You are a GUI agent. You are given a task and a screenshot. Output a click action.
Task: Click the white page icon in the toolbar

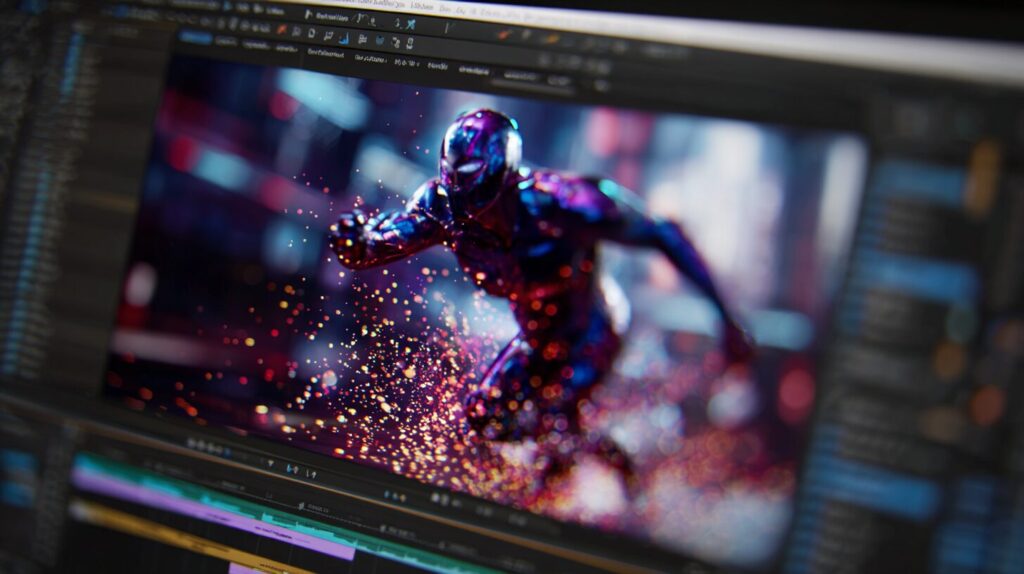pyautogui.click(x=312, y=33)
